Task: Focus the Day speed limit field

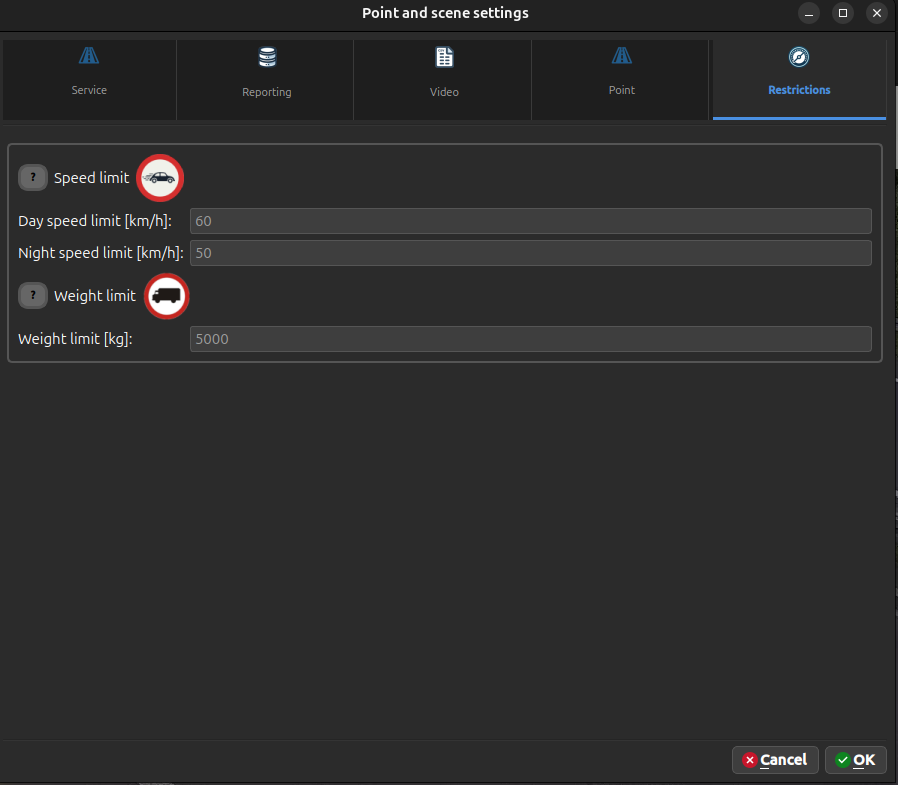Action: click(x=530, y=221)
